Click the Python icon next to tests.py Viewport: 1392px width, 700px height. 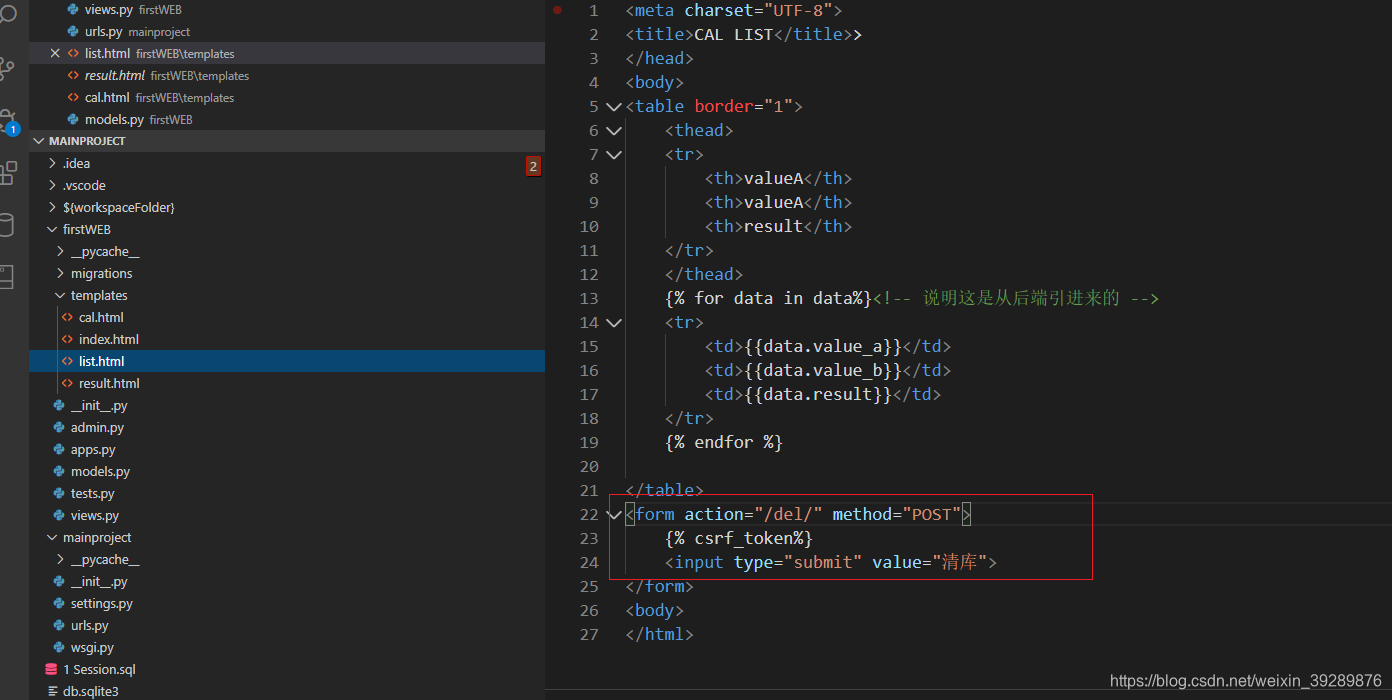click(x=59, y=493)
